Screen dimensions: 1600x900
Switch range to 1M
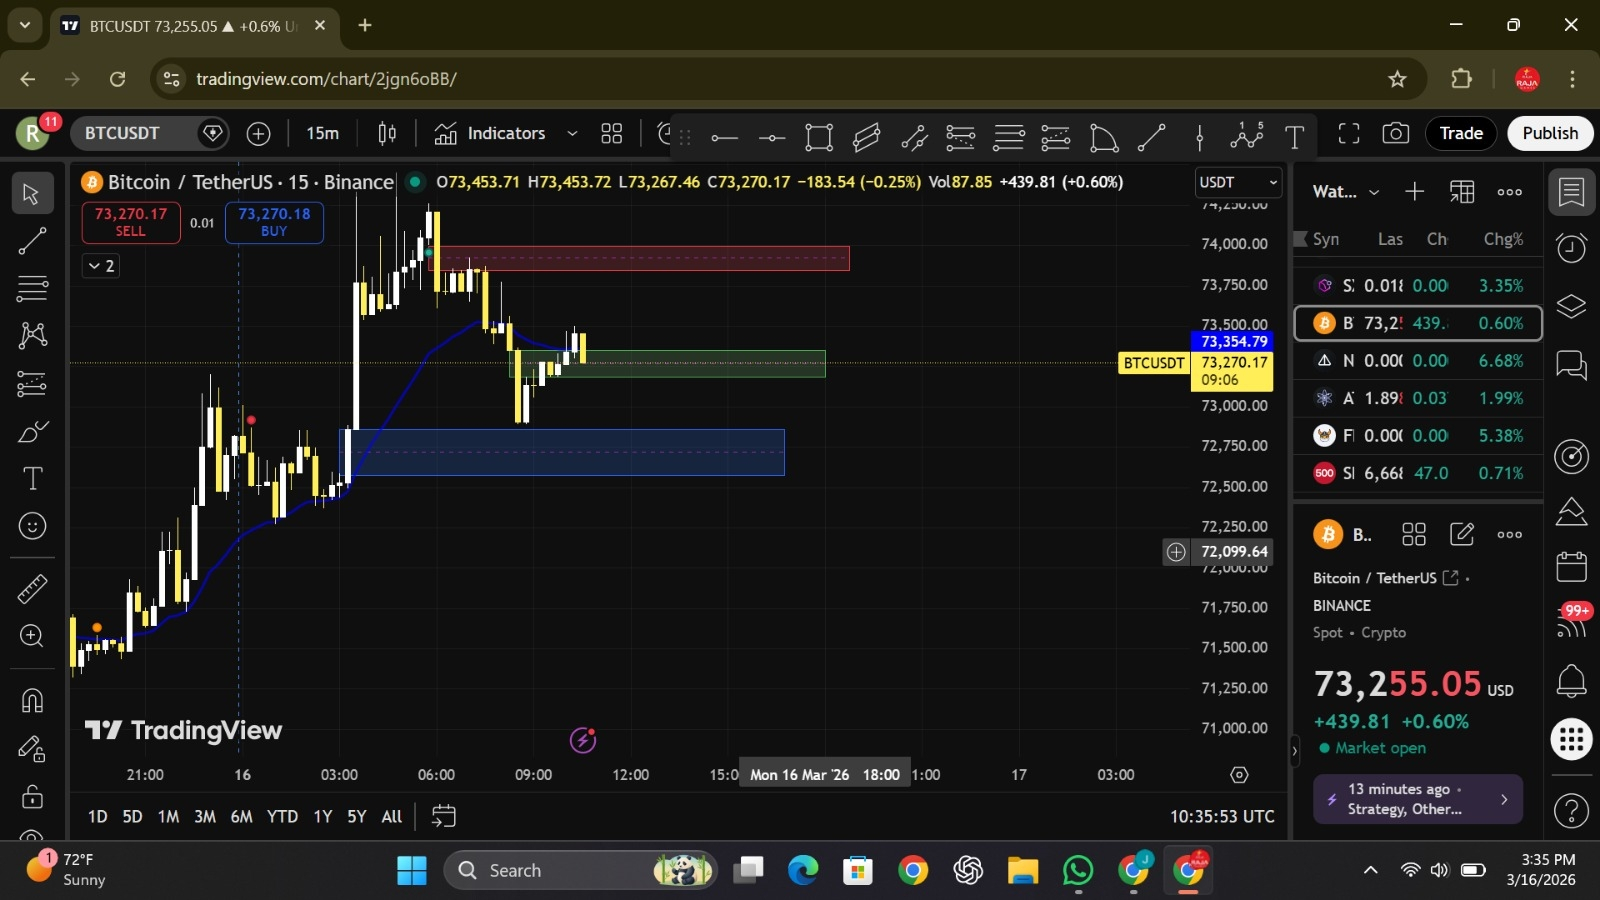pos(168,816)
